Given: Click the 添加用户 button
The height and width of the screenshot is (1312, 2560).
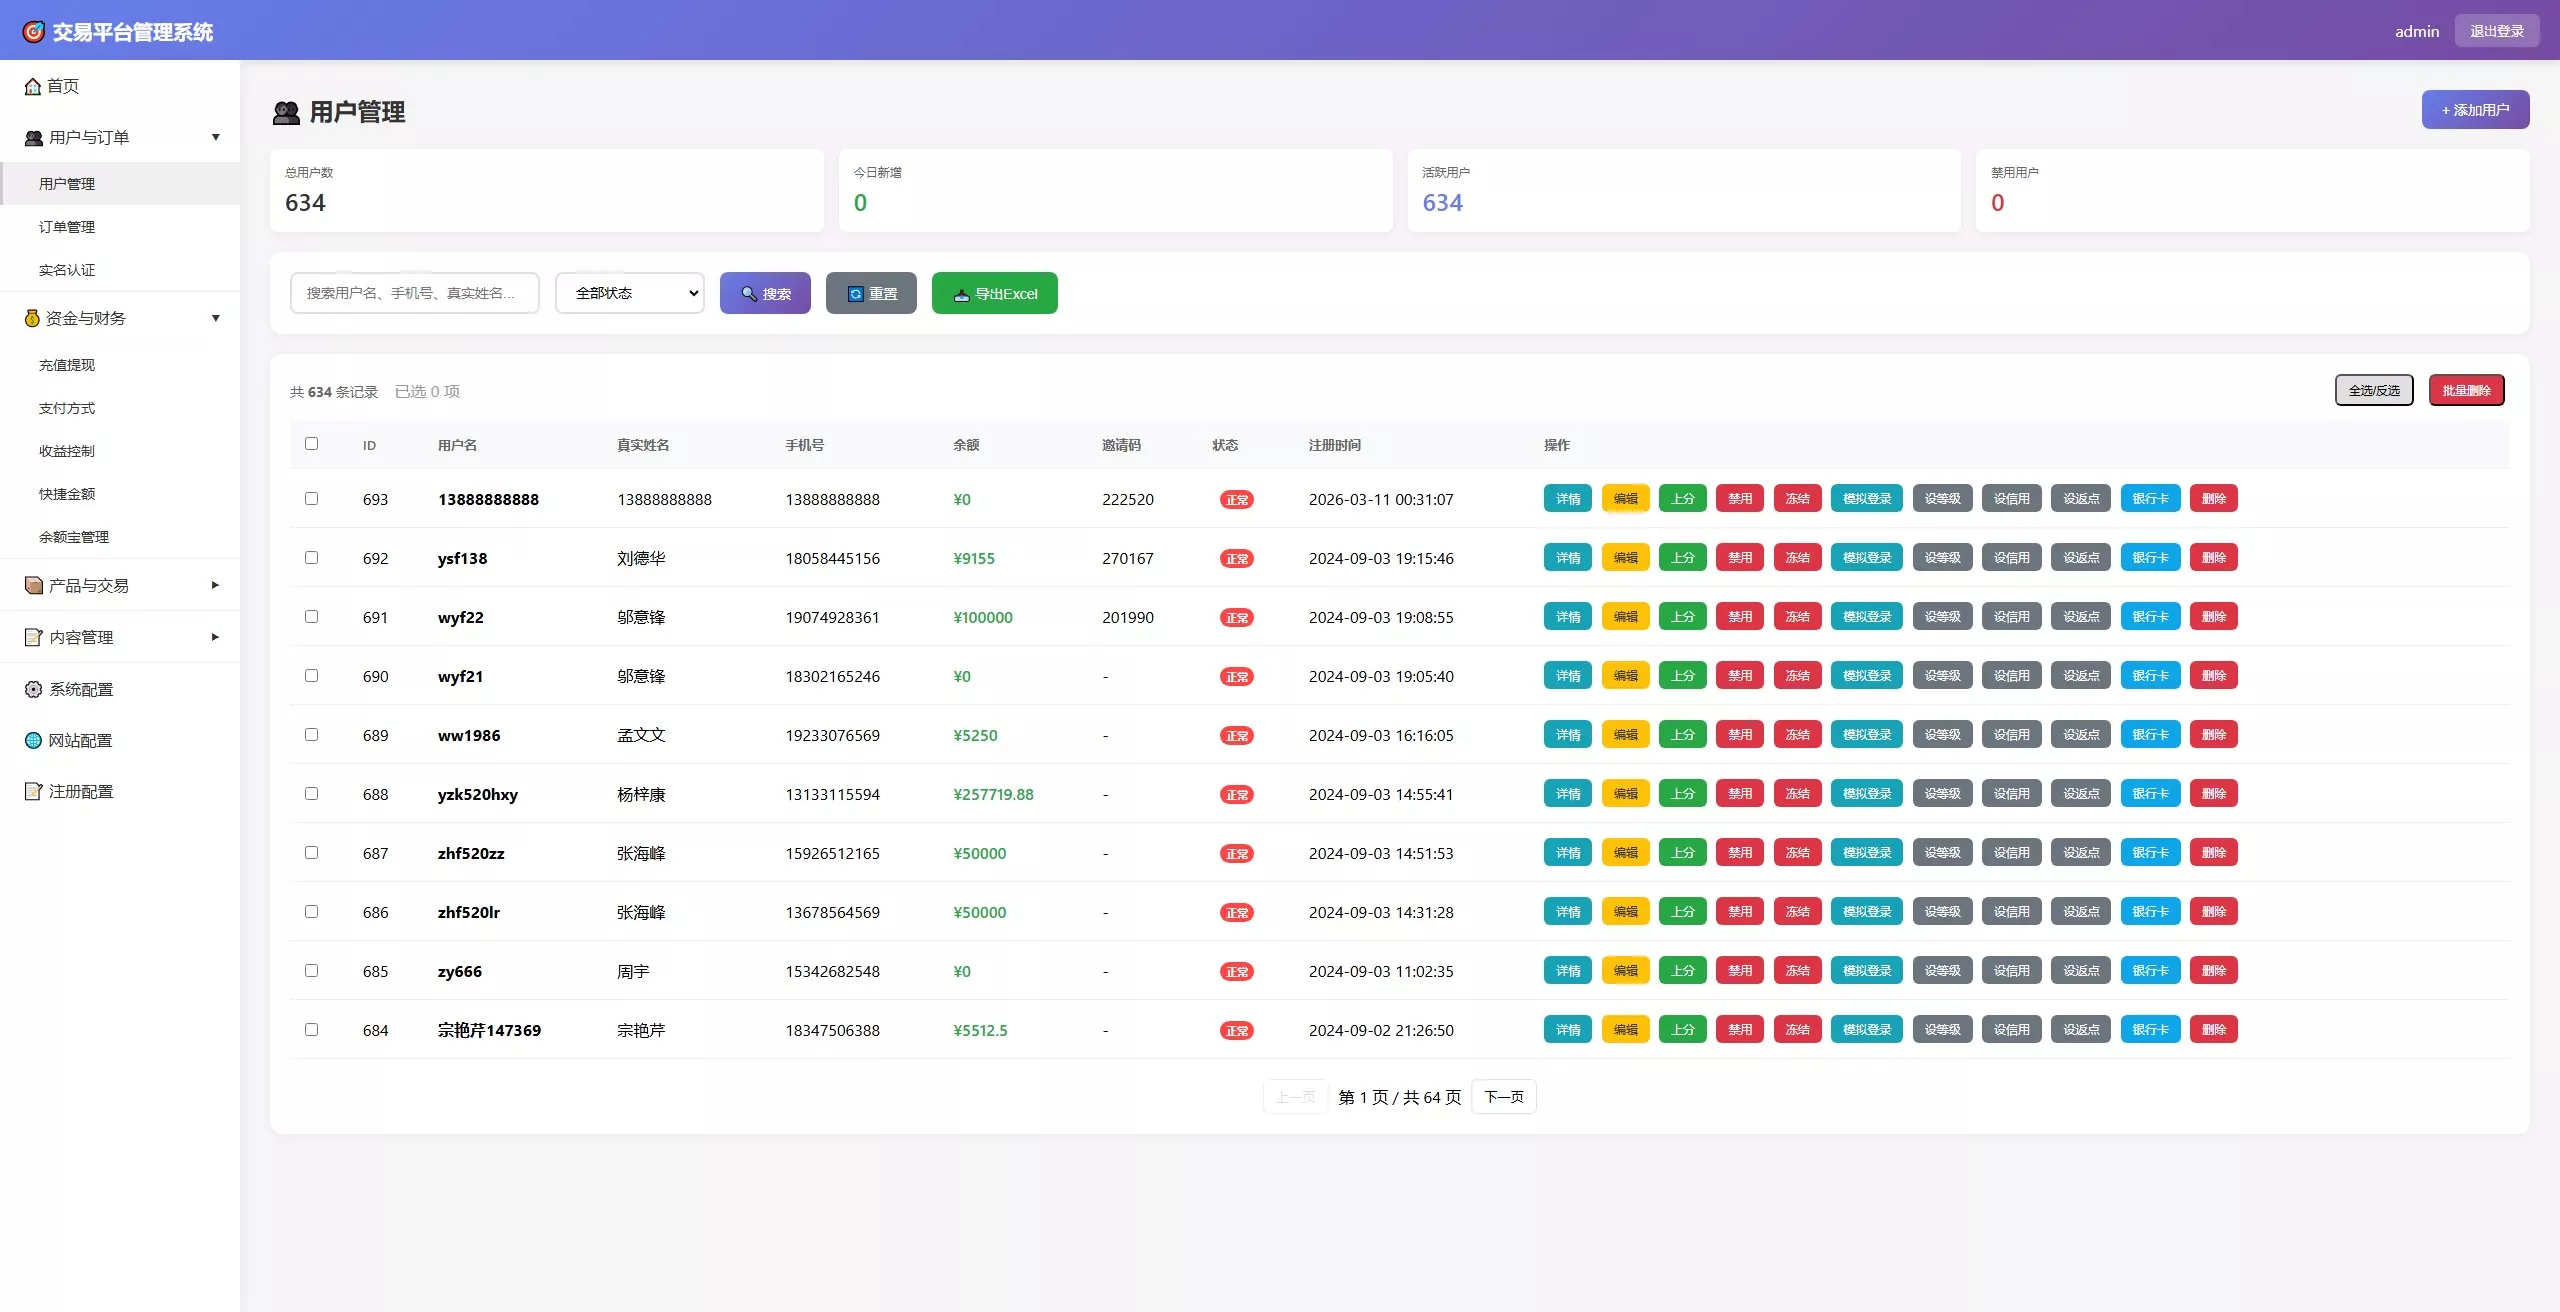Looking at the screenshot, I should [x=2475, y=110].
